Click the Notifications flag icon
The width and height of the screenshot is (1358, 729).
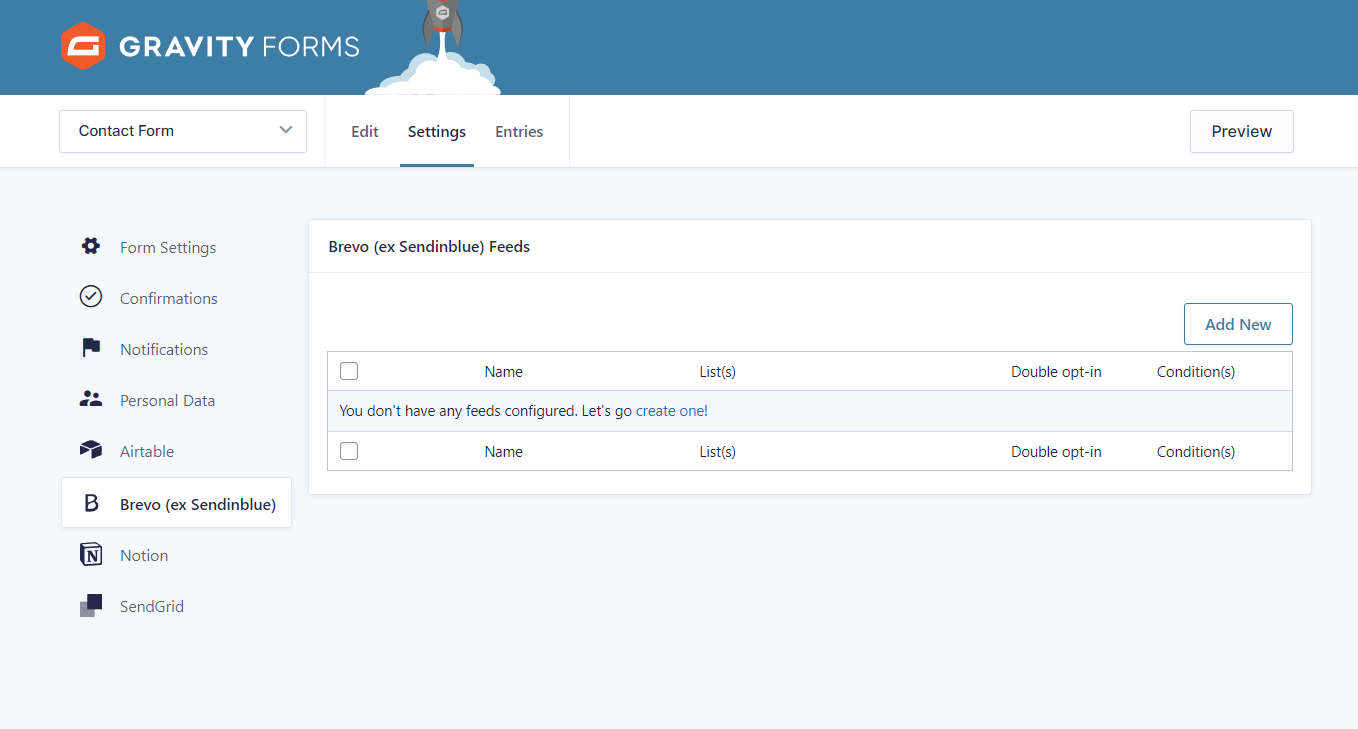[91, 348]
